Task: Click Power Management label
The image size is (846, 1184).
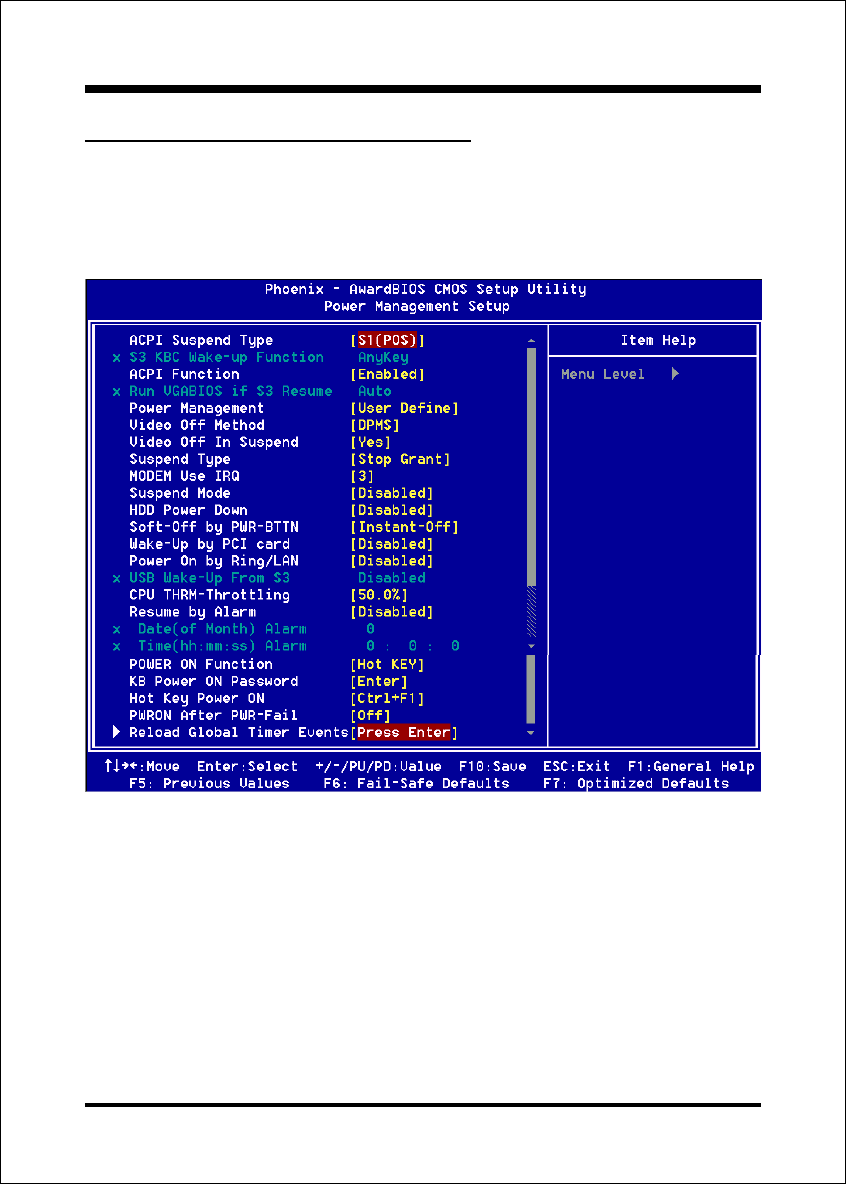Action: pos(196,409)
